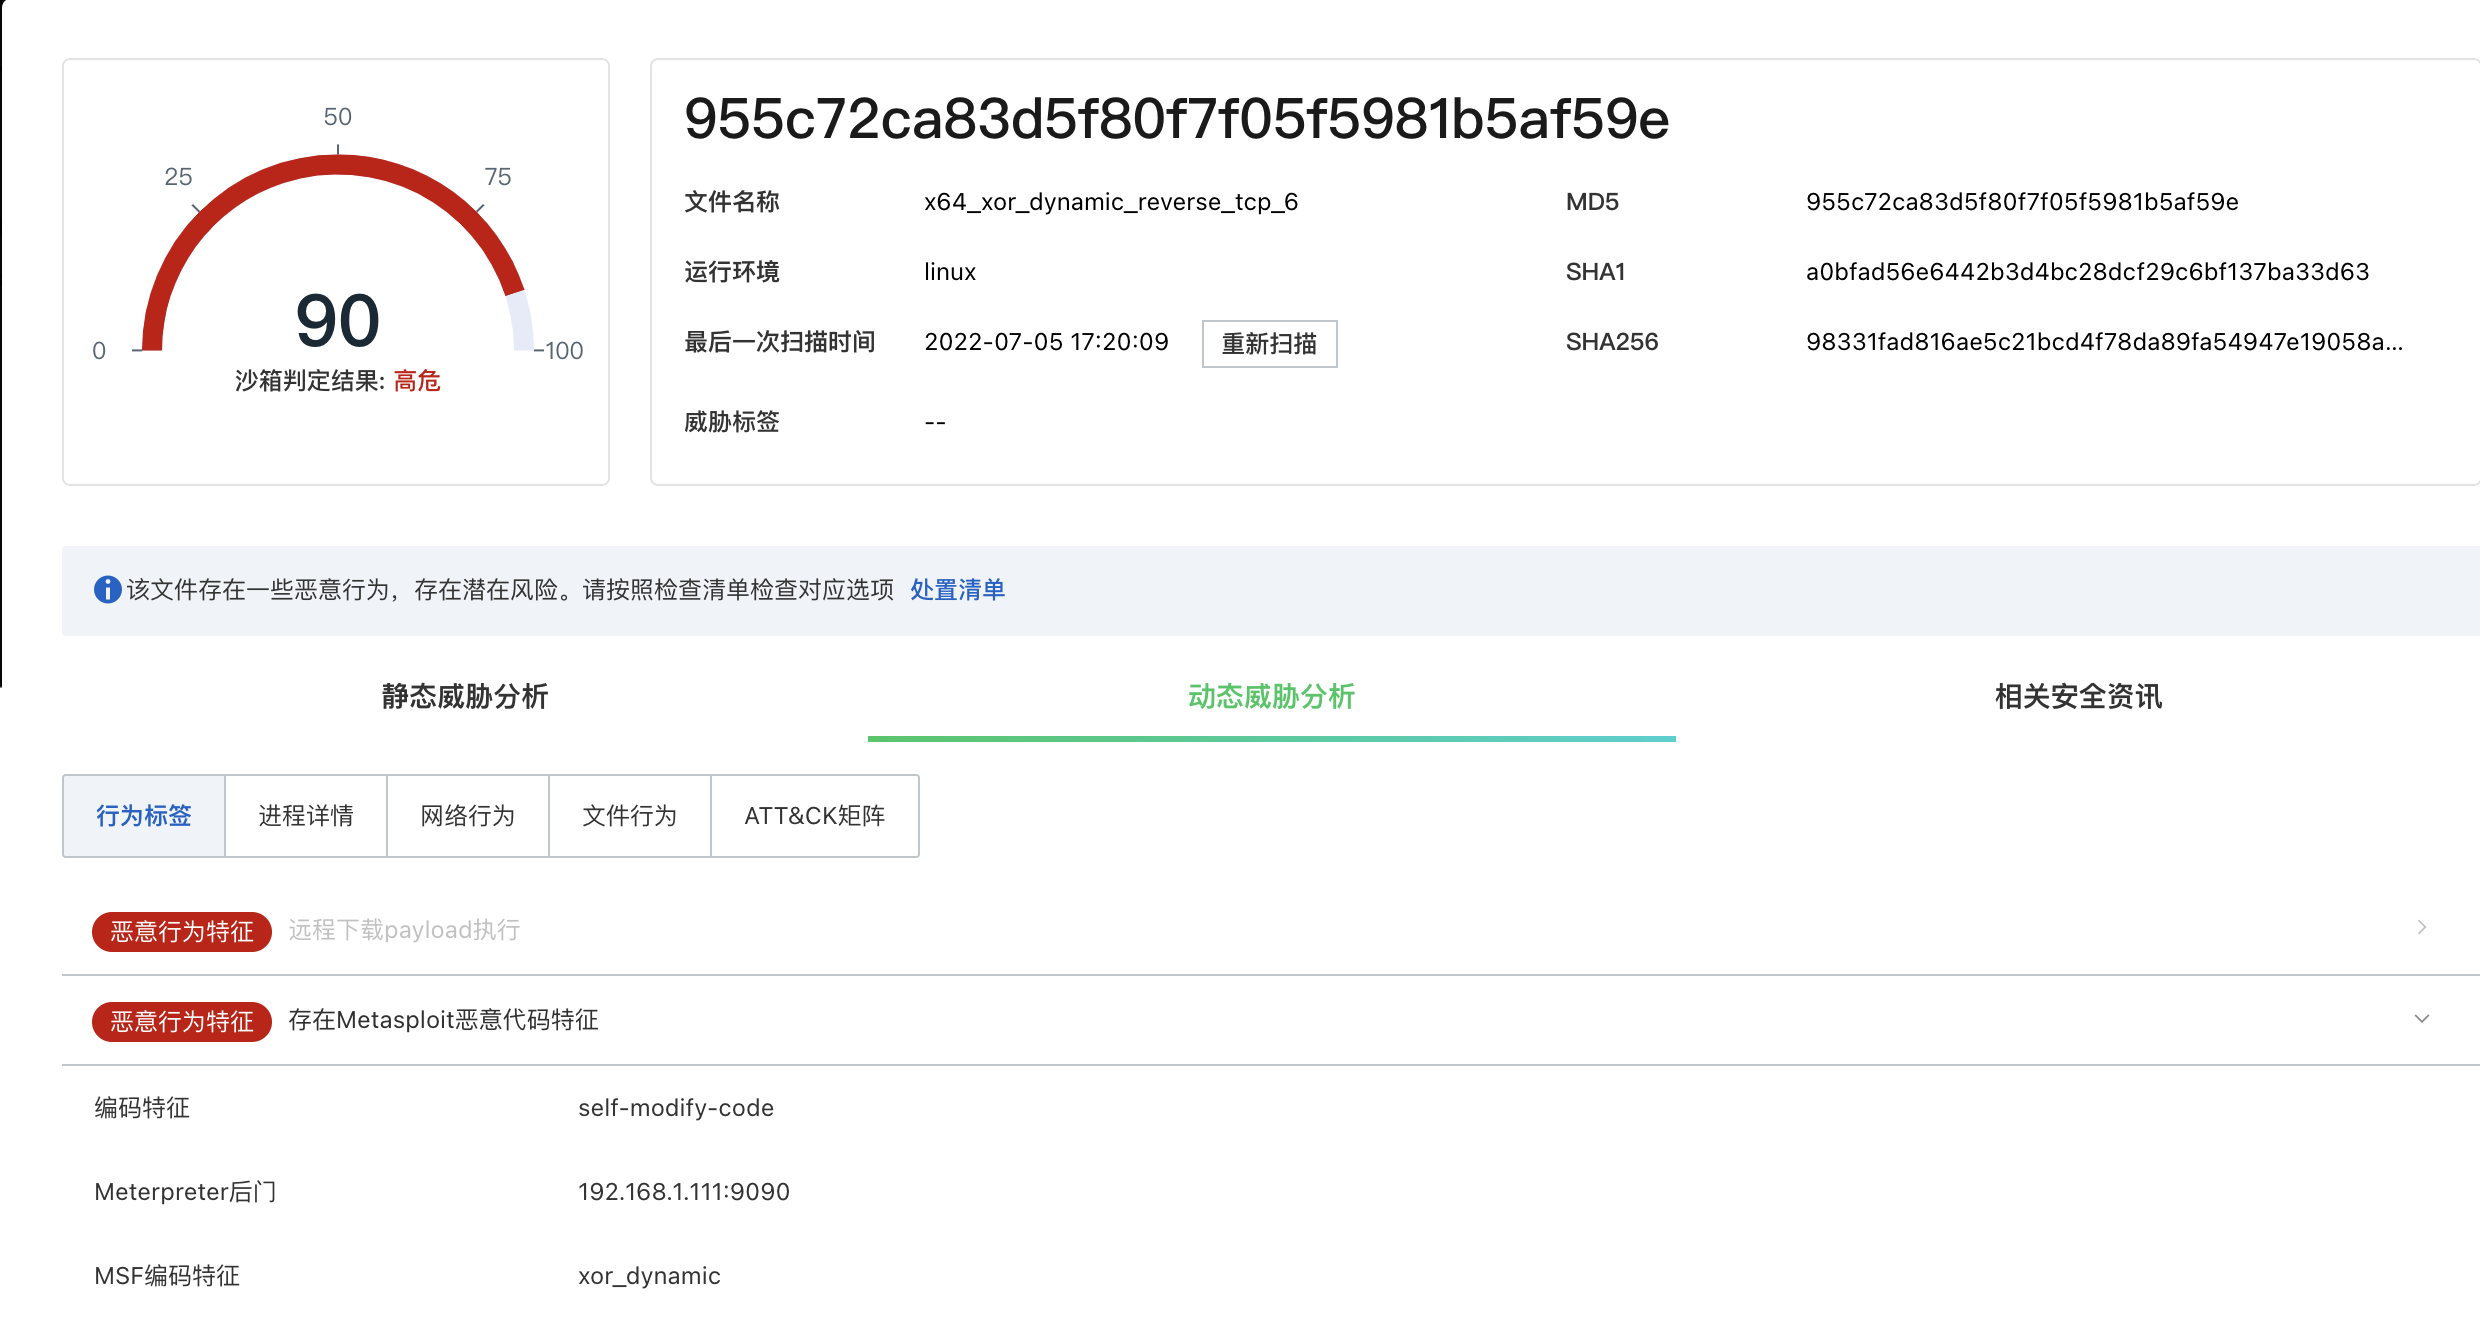Click the second red 恶意行为特征 badge

point(182,1022)
